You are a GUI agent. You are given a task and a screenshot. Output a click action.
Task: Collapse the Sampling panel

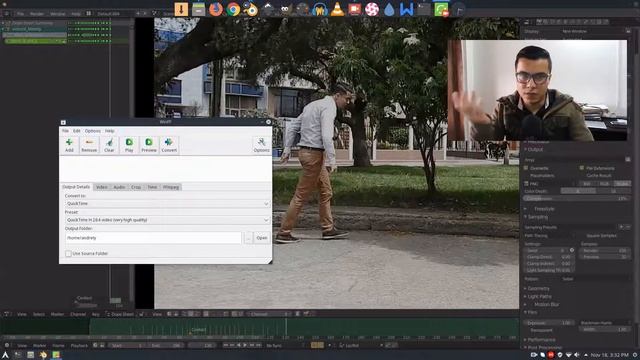tap(537, 217)
